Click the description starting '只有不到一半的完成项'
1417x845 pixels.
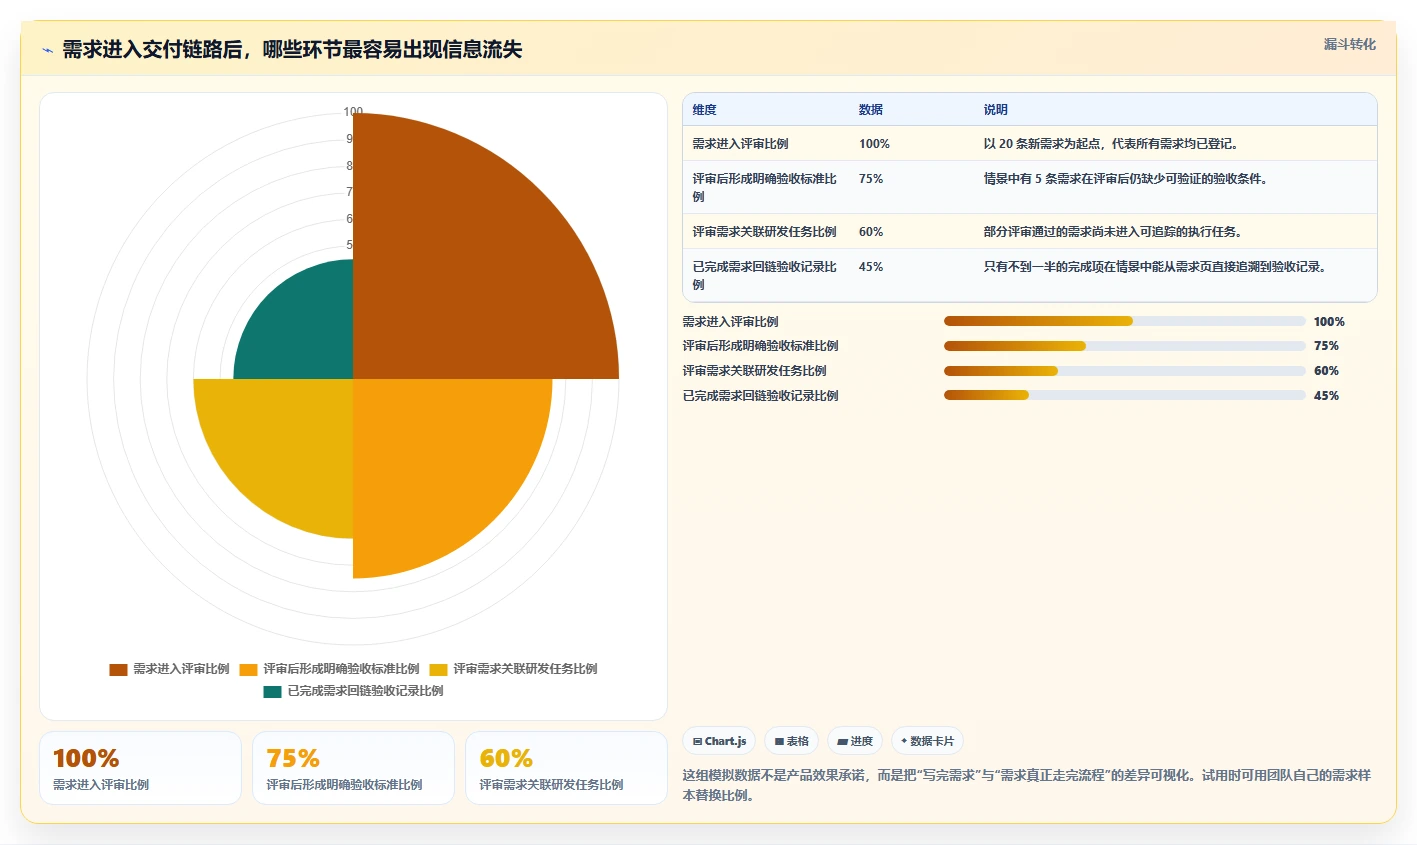click(x=1157, y=267)
